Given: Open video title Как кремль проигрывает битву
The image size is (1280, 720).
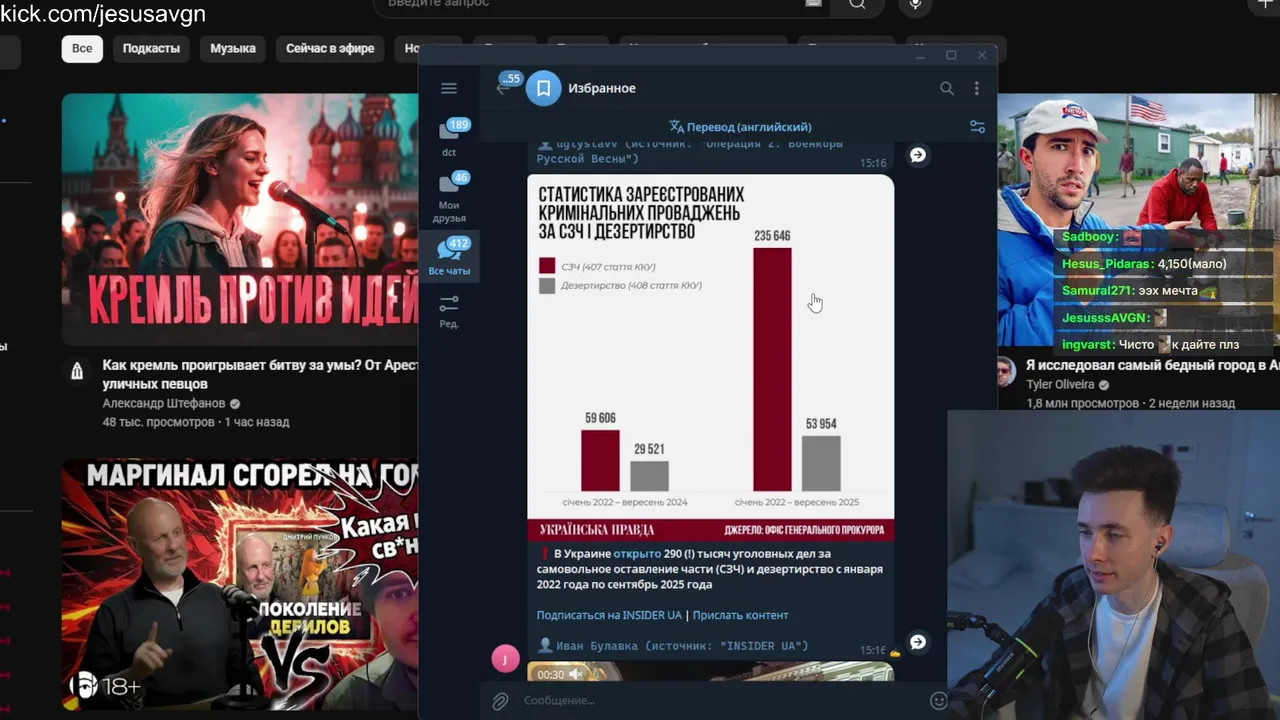Looking at the screenshot, I should tap(260, 375).
